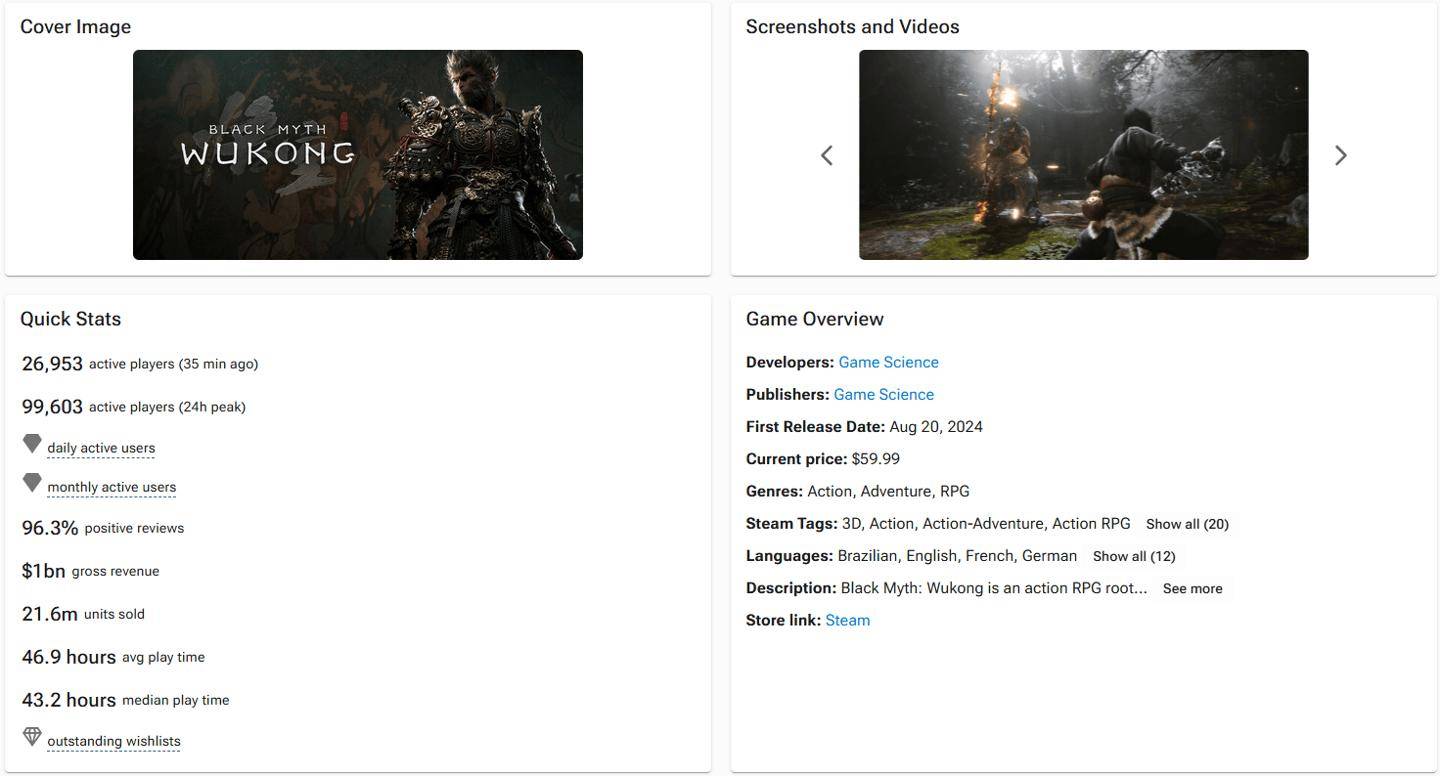The height and width of the screenshot is (776, 1440).
Task: Open the outstanding wishlists link
Action: pyautogui.click(x=114, y=741)
